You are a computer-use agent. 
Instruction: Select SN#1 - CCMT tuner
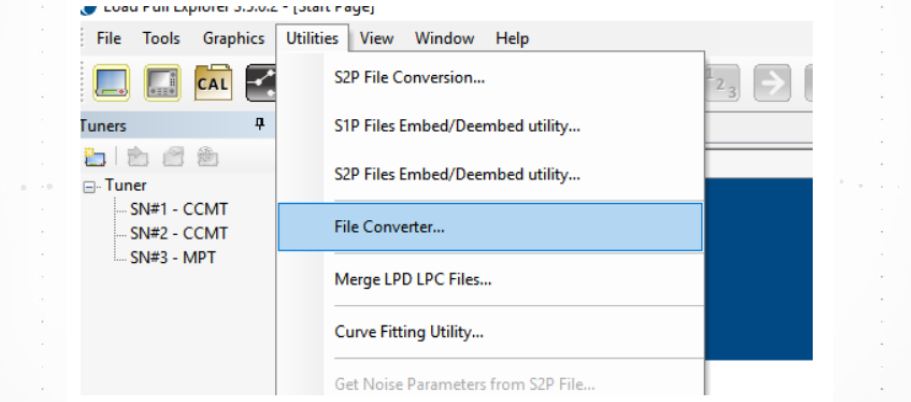[178, 209]
